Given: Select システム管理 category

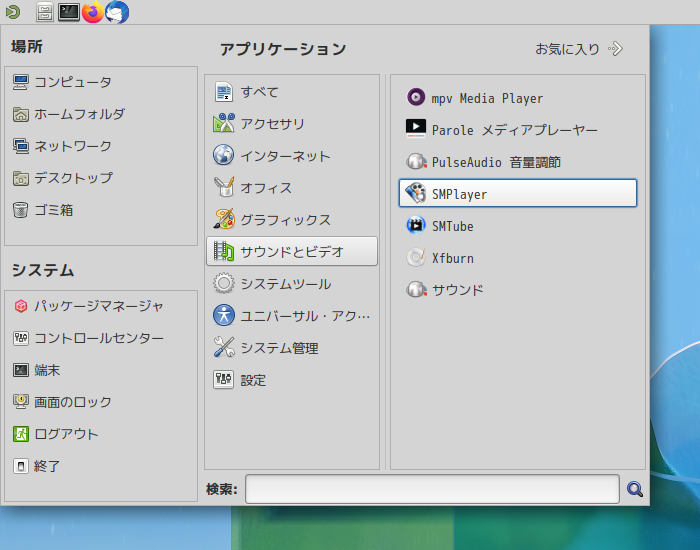Looking at the screenshot, I should click(x=292, y=348).
